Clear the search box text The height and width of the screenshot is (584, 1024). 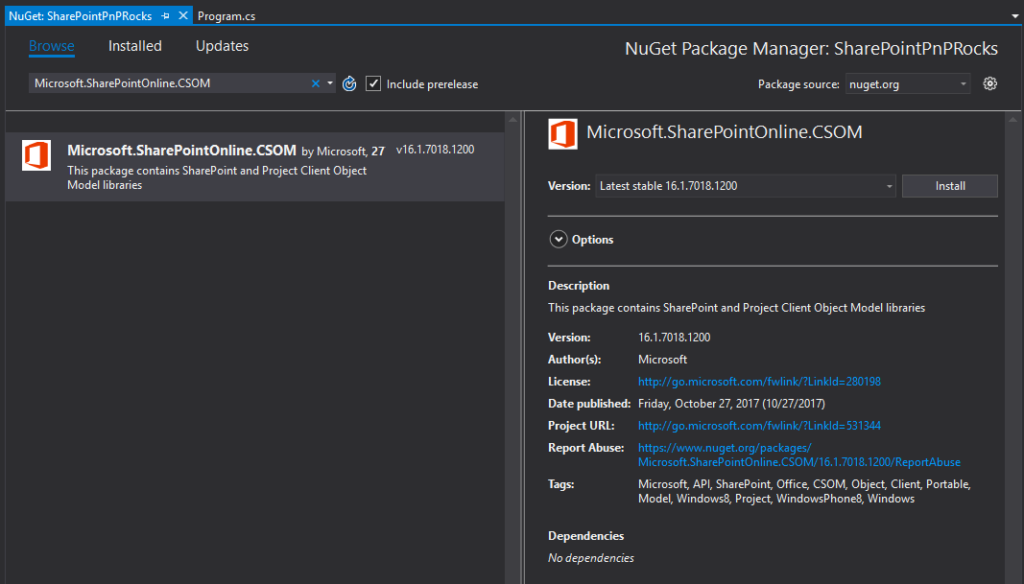(x=315, y=83)
